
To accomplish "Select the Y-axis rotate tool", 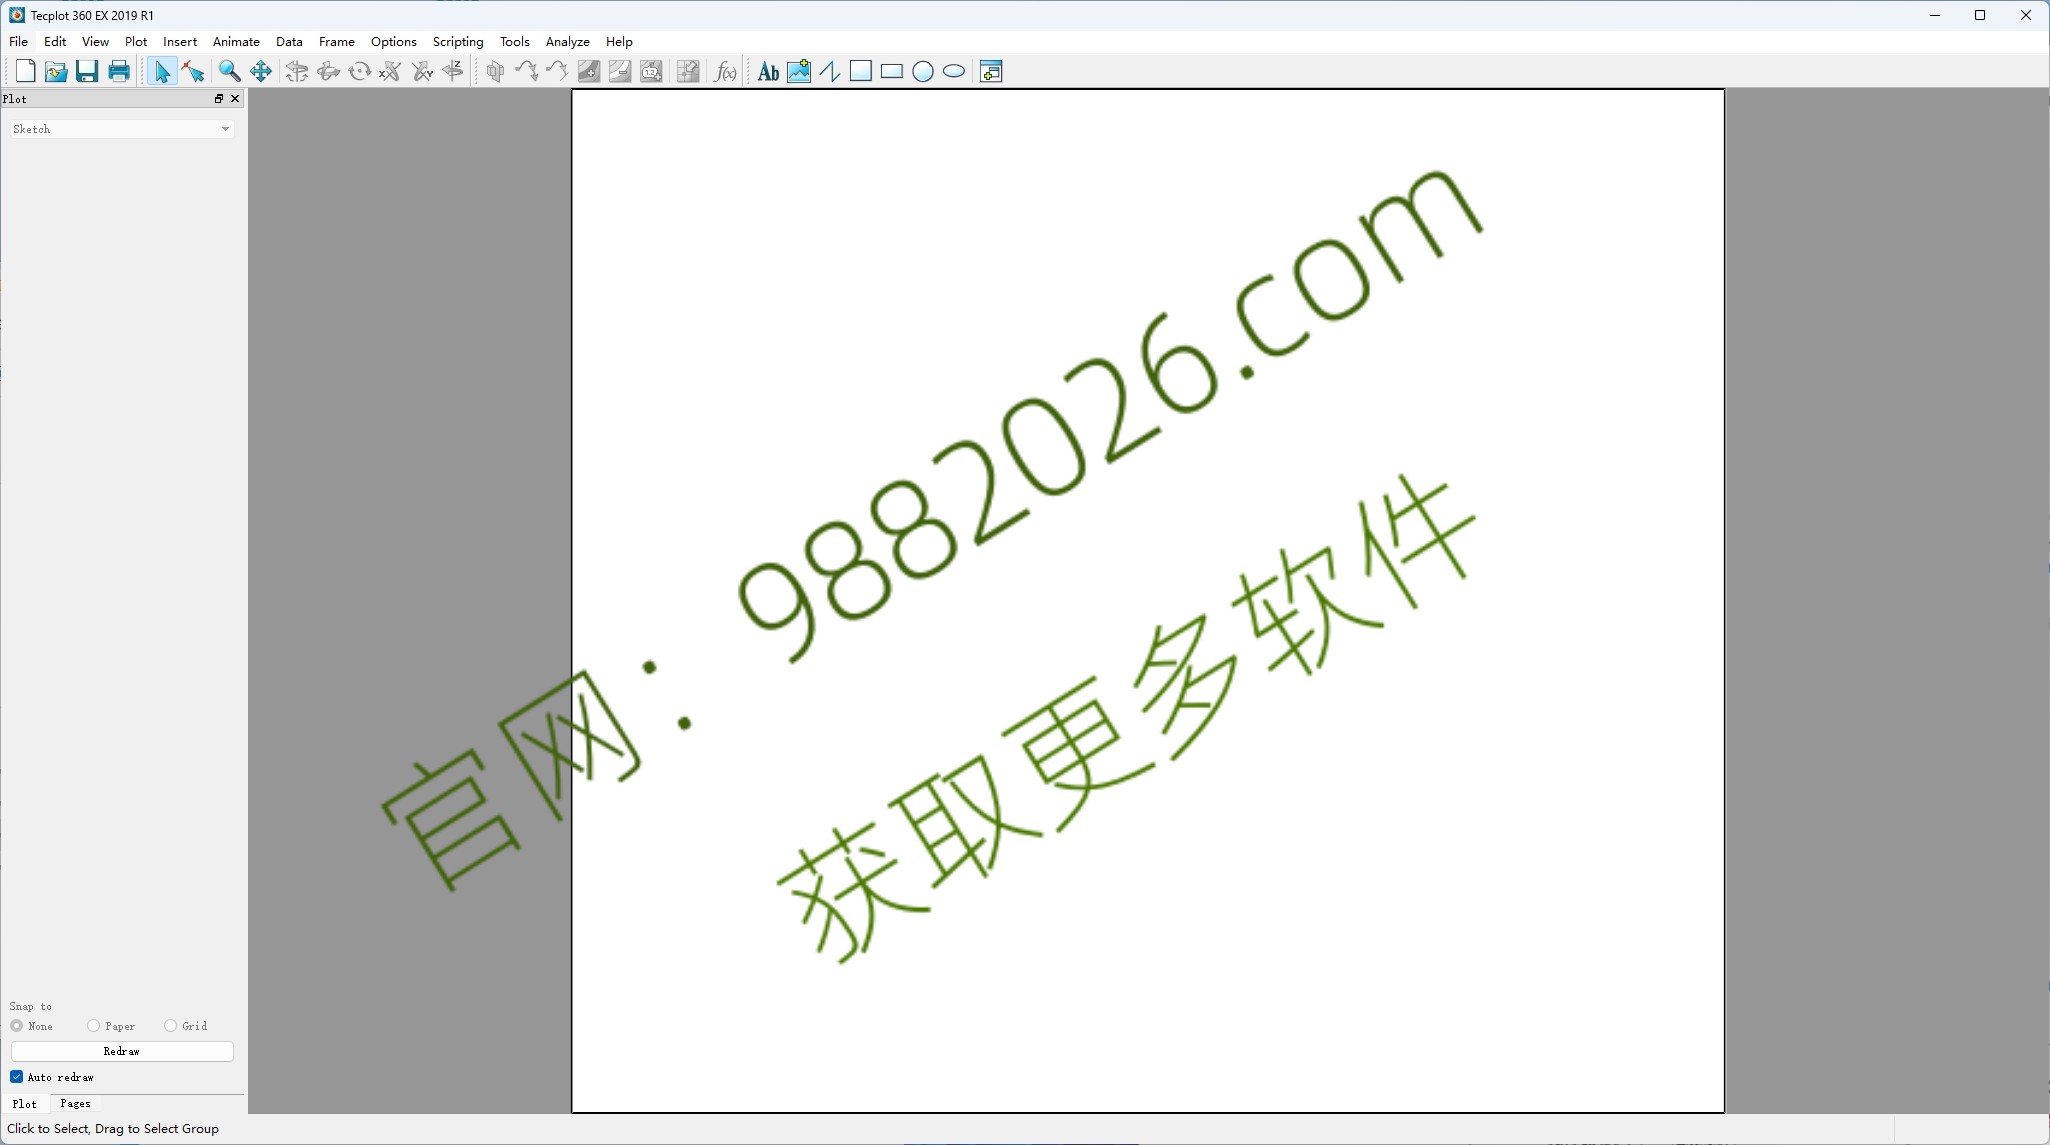I will tap(422, 71).
